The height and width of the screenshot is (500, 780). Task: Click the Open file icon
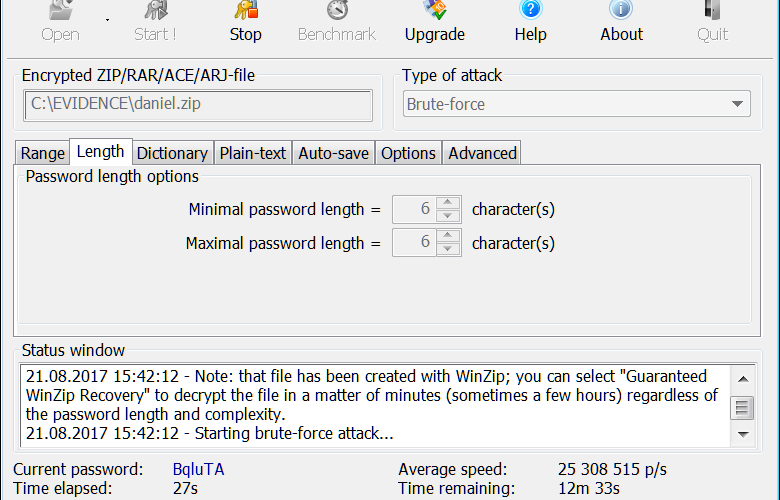coord(60,10)
